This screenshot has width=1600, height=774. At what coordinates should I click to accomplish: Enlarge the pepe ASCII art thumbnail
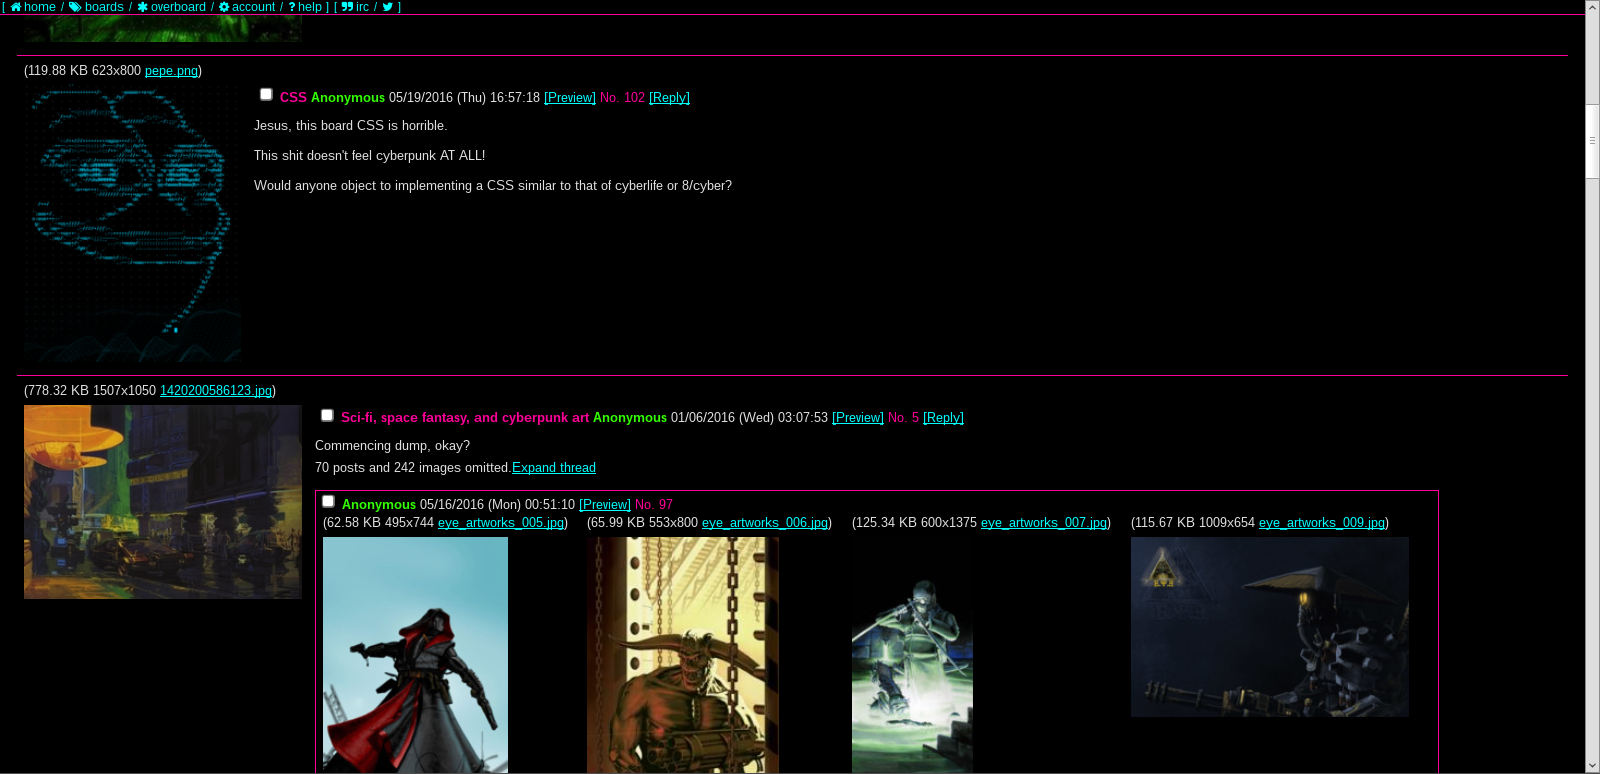[132, 223]
